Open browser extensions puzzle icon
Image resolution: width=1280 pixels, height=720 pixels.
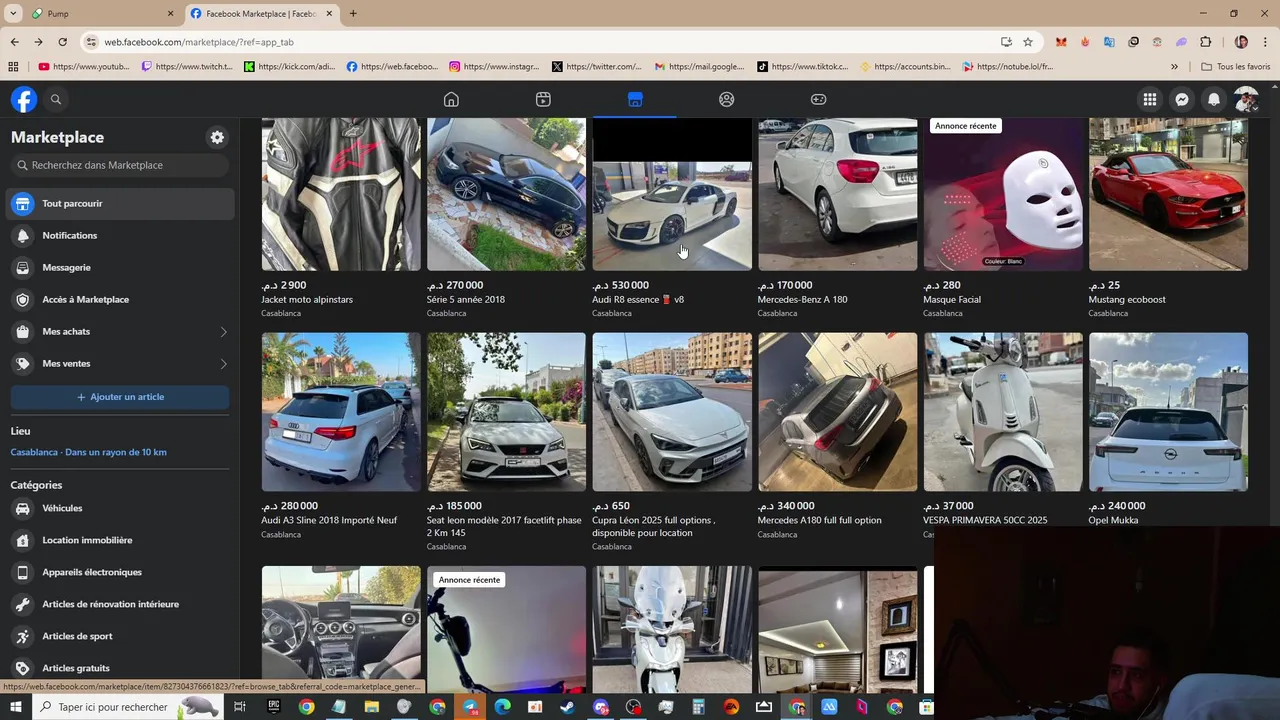coord(1205,42)
